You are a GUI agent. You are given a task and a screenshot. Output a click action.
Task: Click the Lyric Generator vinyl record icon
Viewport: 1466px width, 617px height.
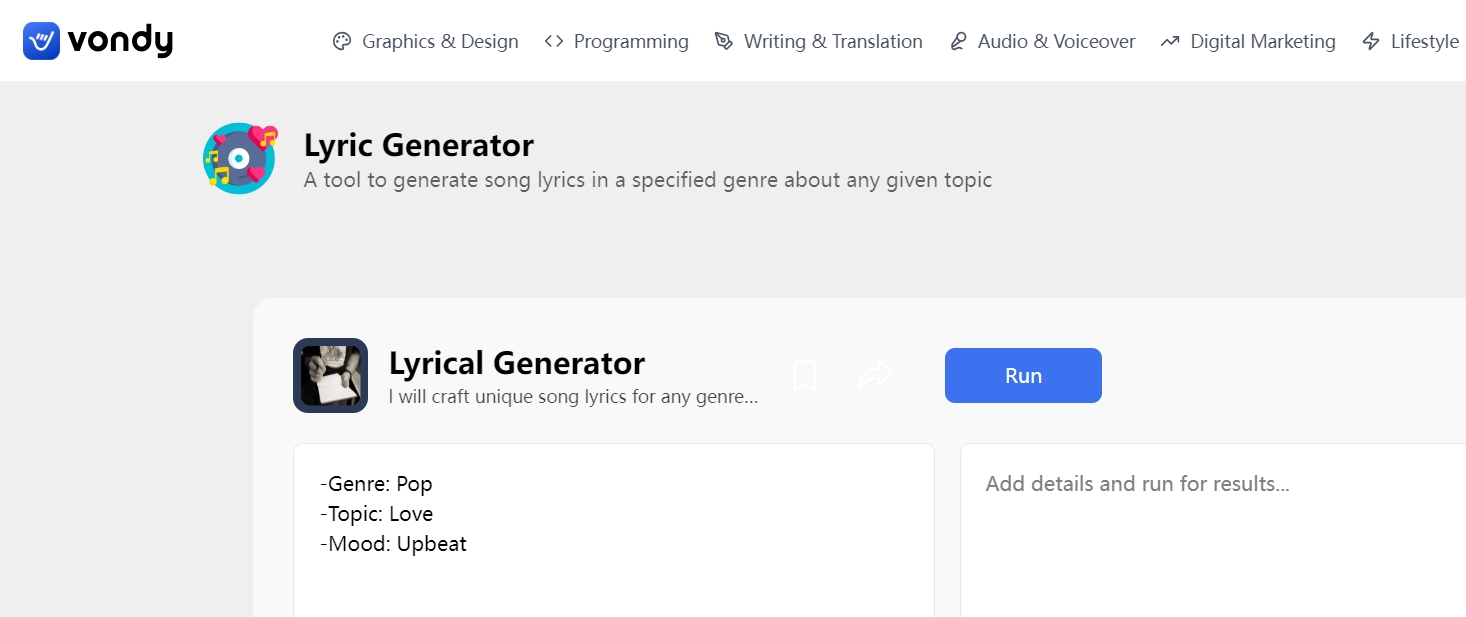240,158
